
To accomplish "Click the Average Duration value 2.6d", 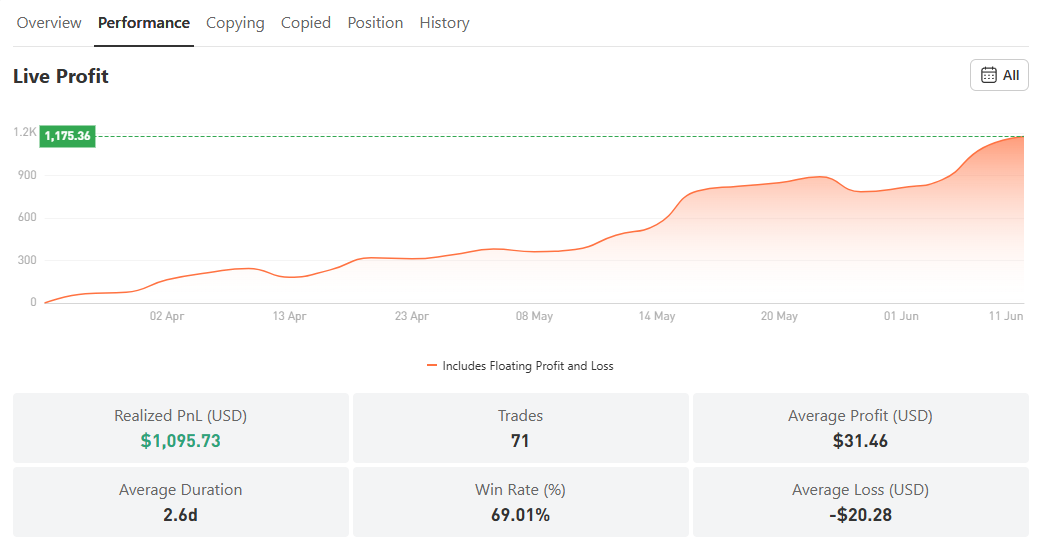I will (181, 515).
